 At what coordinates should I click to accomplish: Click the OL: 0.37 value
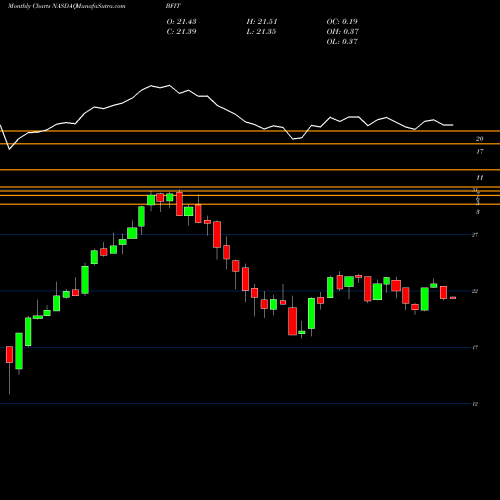[342, 42]
